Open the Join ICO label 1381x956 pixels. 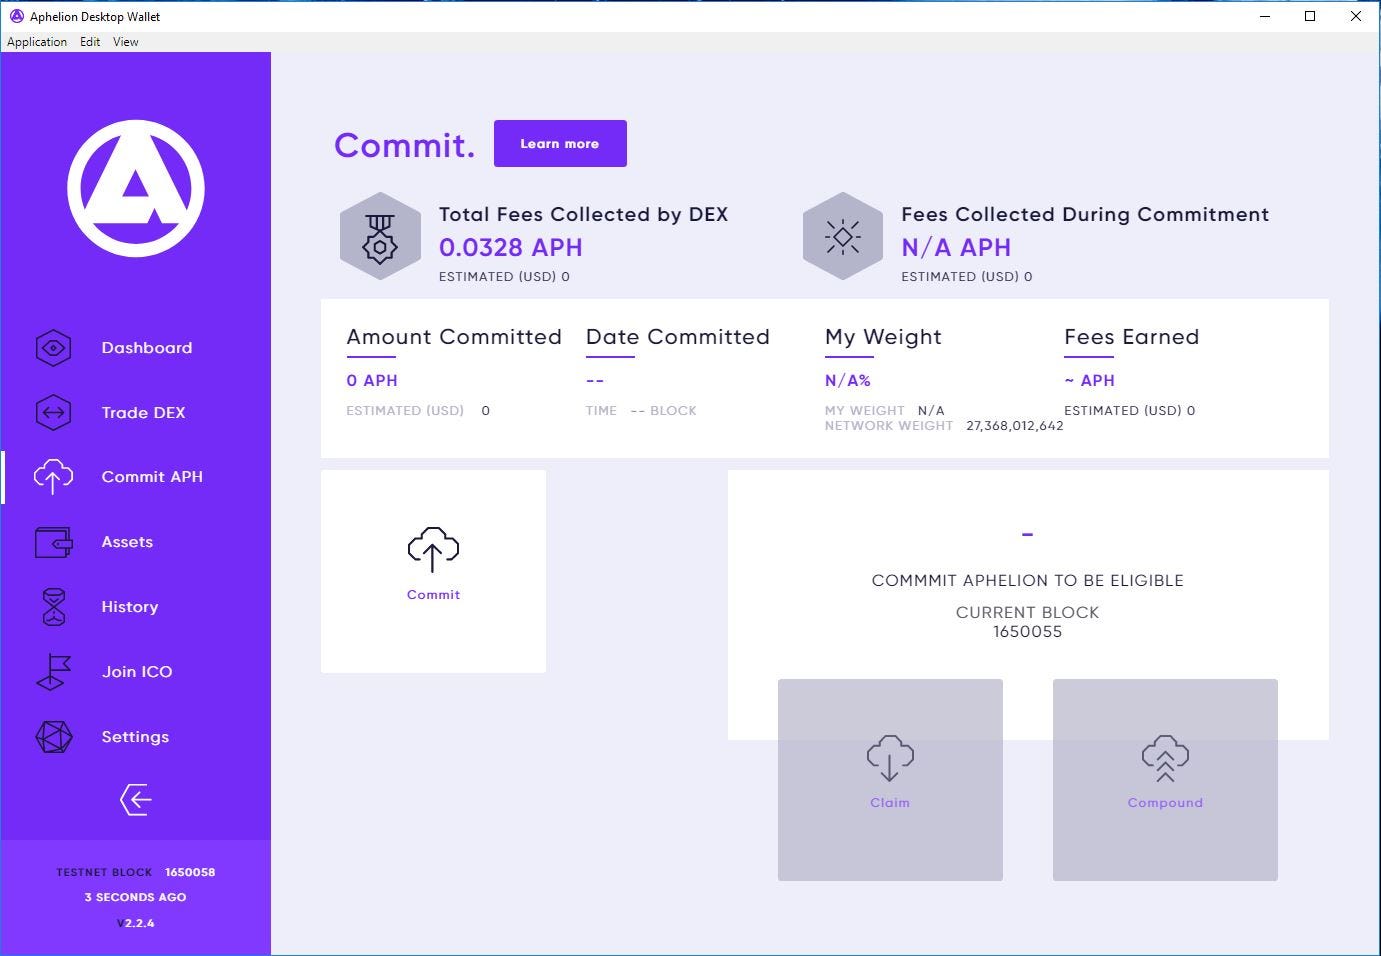(x=137, y=672)
